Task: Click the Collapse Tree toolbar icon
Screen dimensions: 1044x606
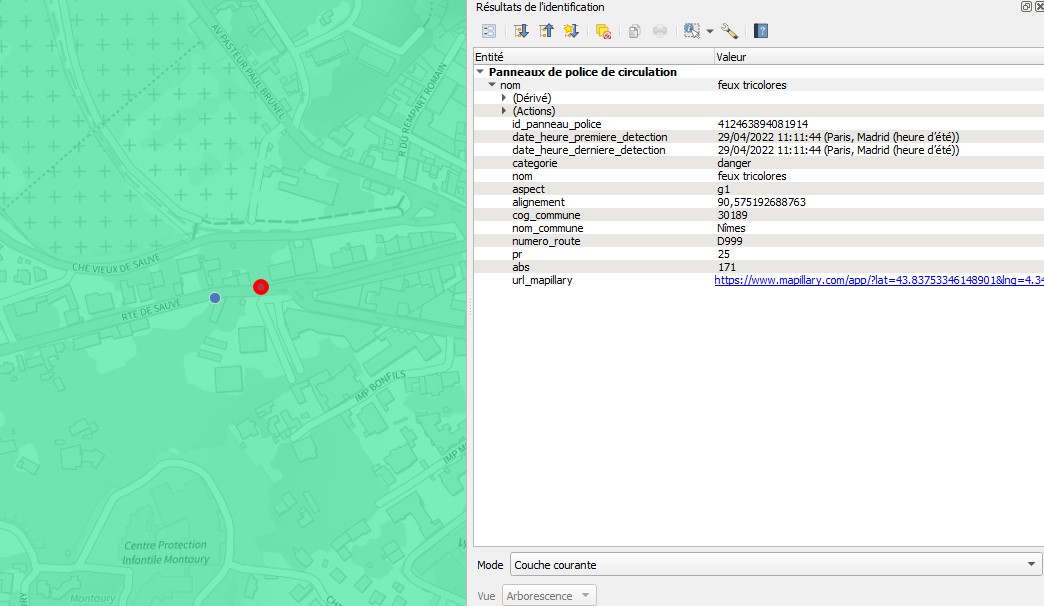Action: (546, 31)
